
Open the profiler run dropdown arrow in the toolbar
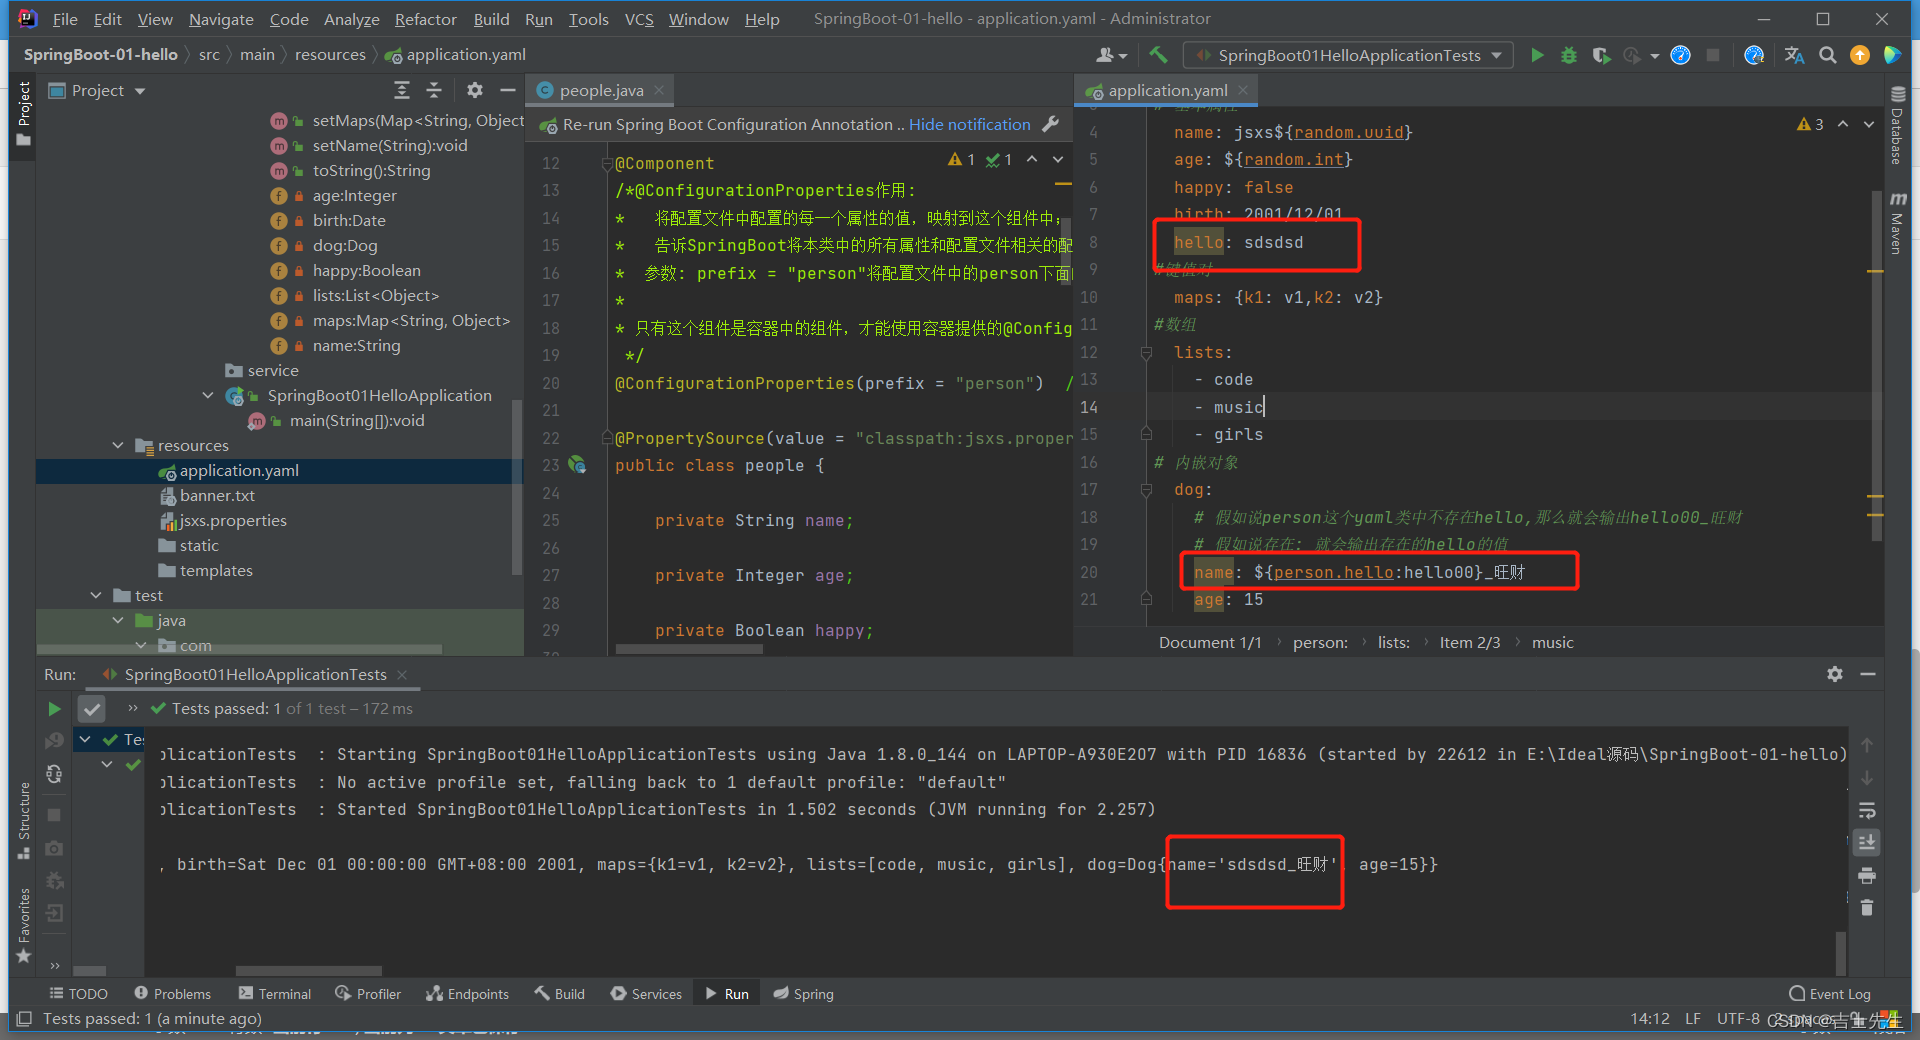point(1655,56)
